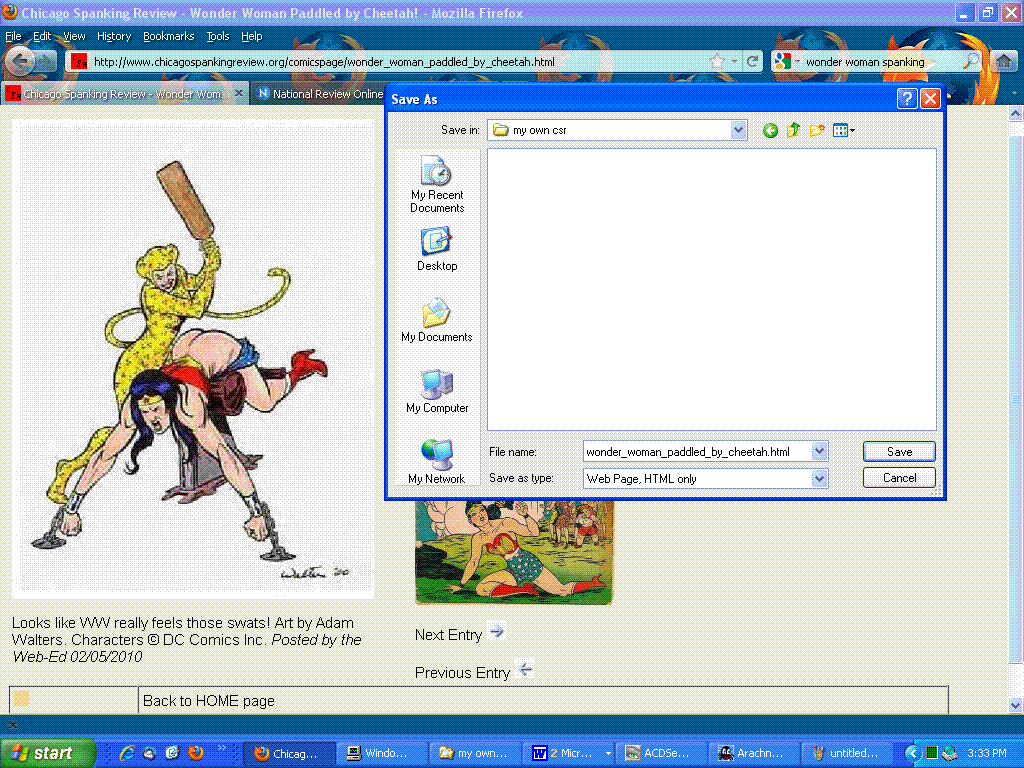The image size is (1024, 768).
Task: Click the page vertical scrollbar down arrow
Action: coord(1016,705)
